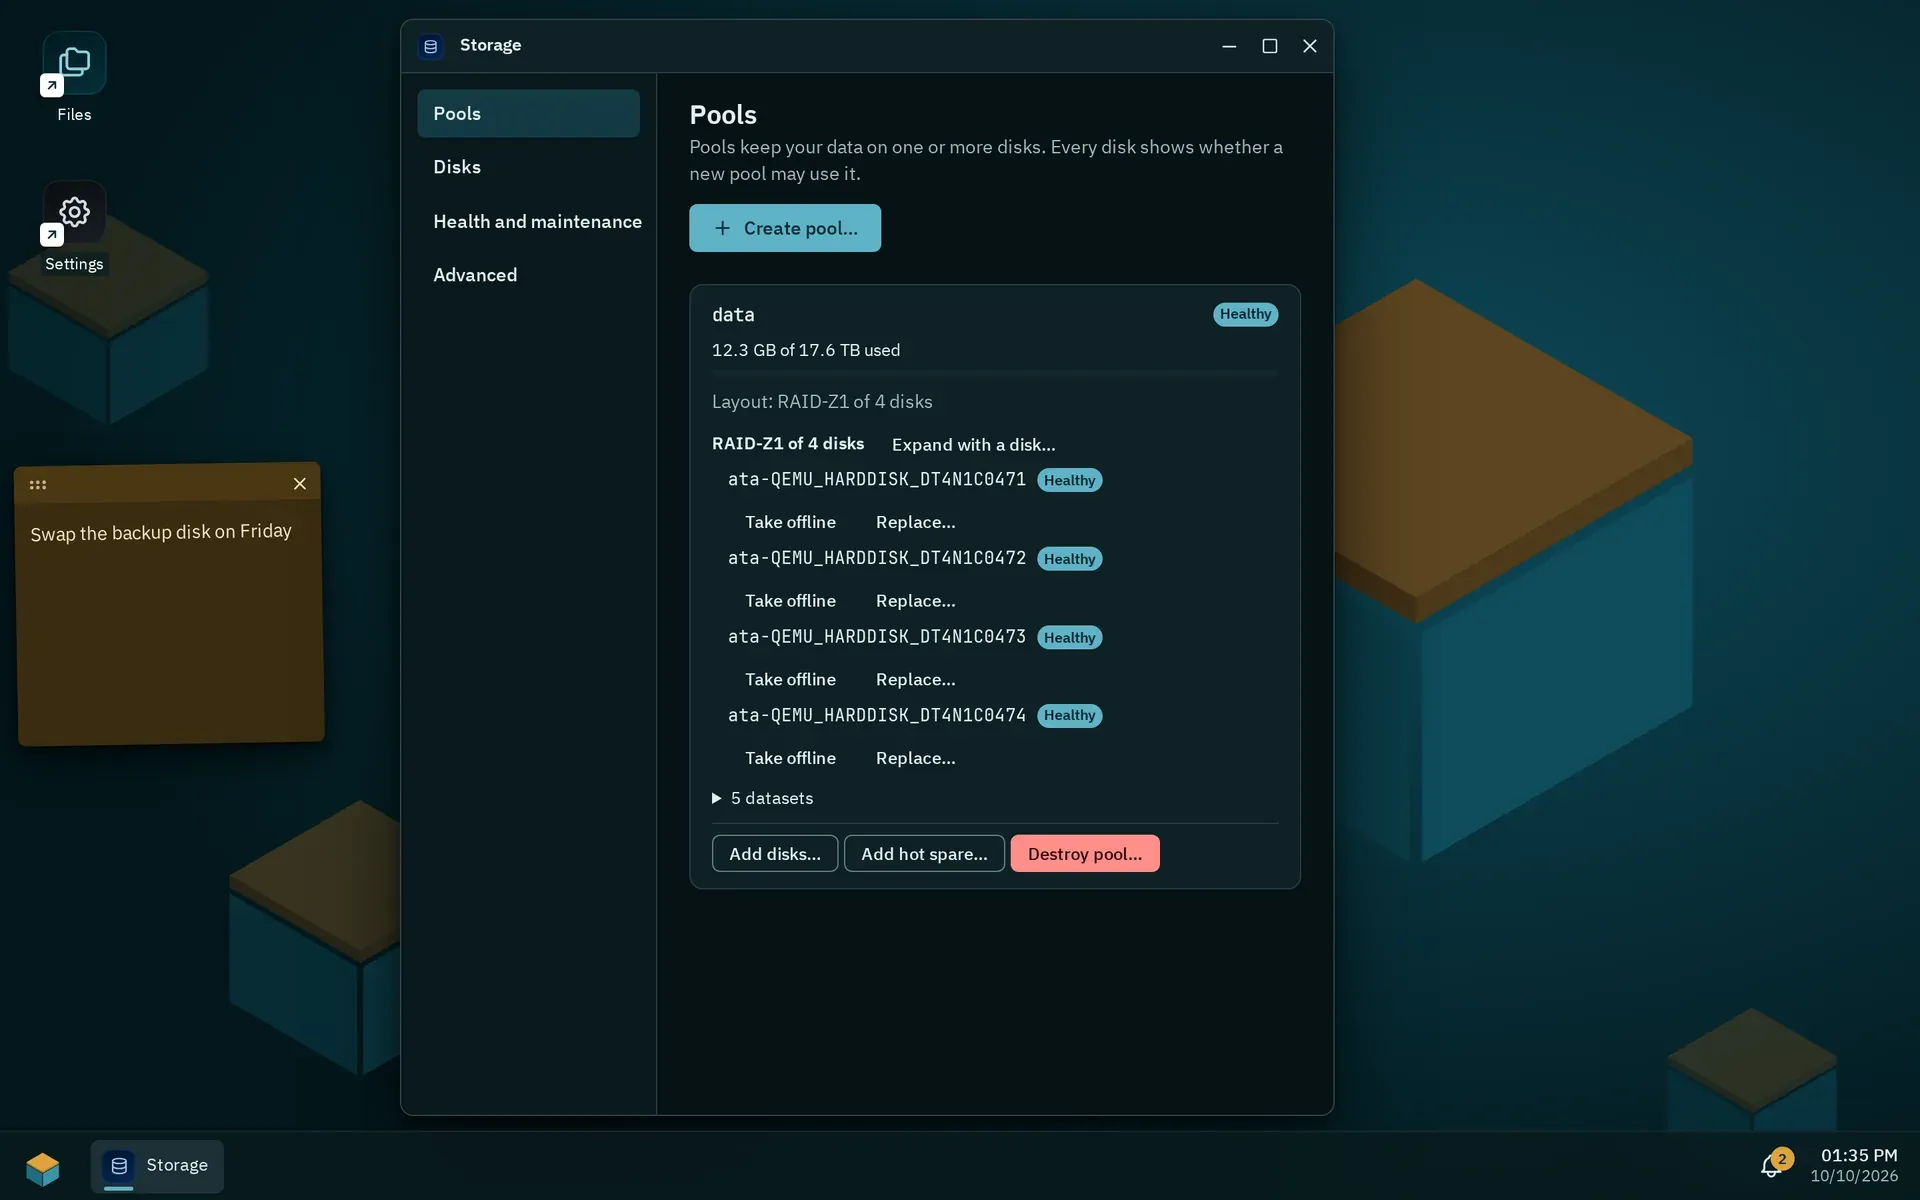
Task: Click the 12.3 GB of 17.6 TB used text
Action: coord(806,350)
